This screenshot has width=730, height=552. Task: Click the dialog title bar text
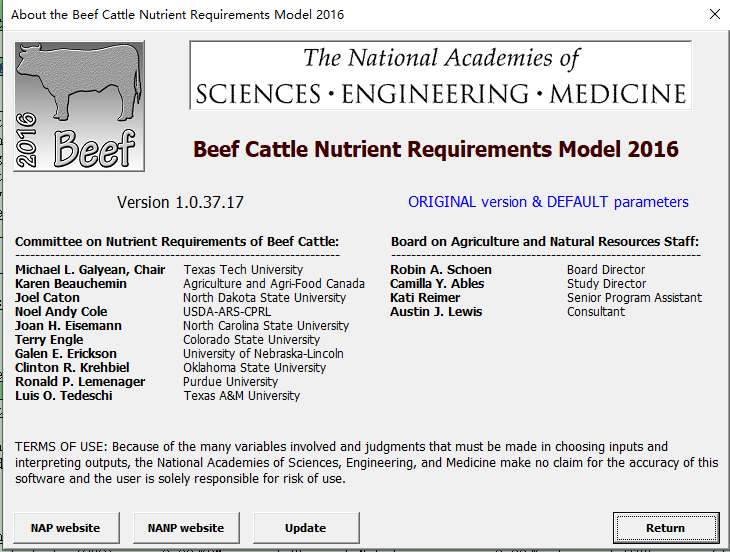(177, 14)
